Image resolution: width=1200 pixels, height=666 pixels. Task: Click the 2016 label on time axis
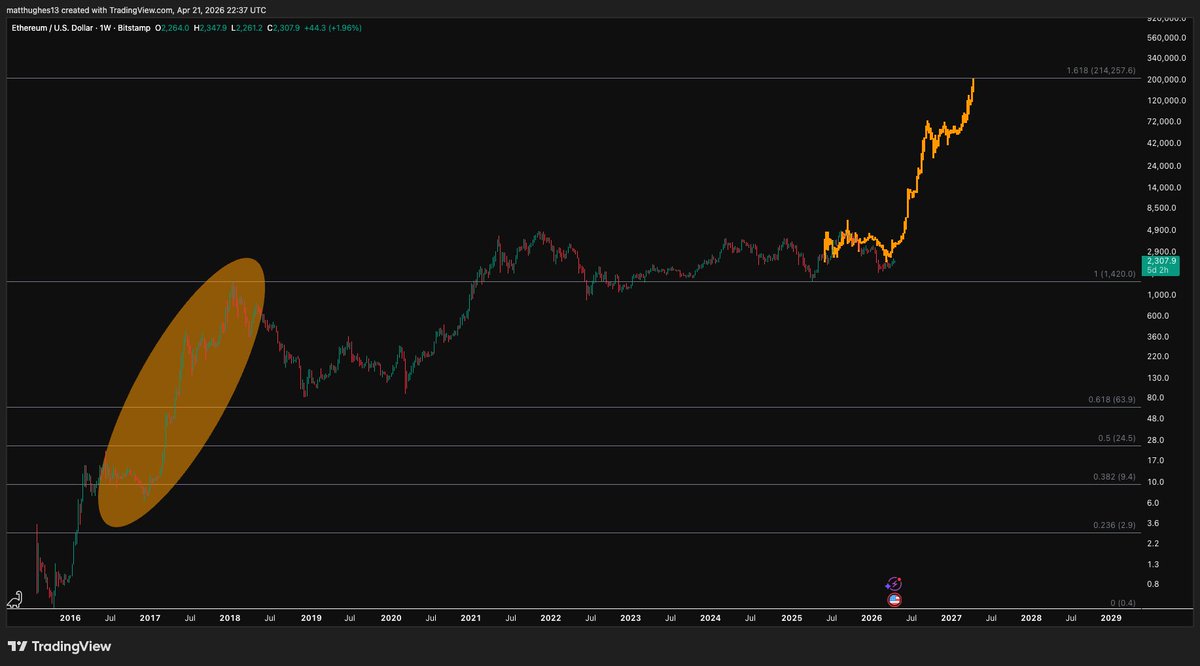[71, 619]
